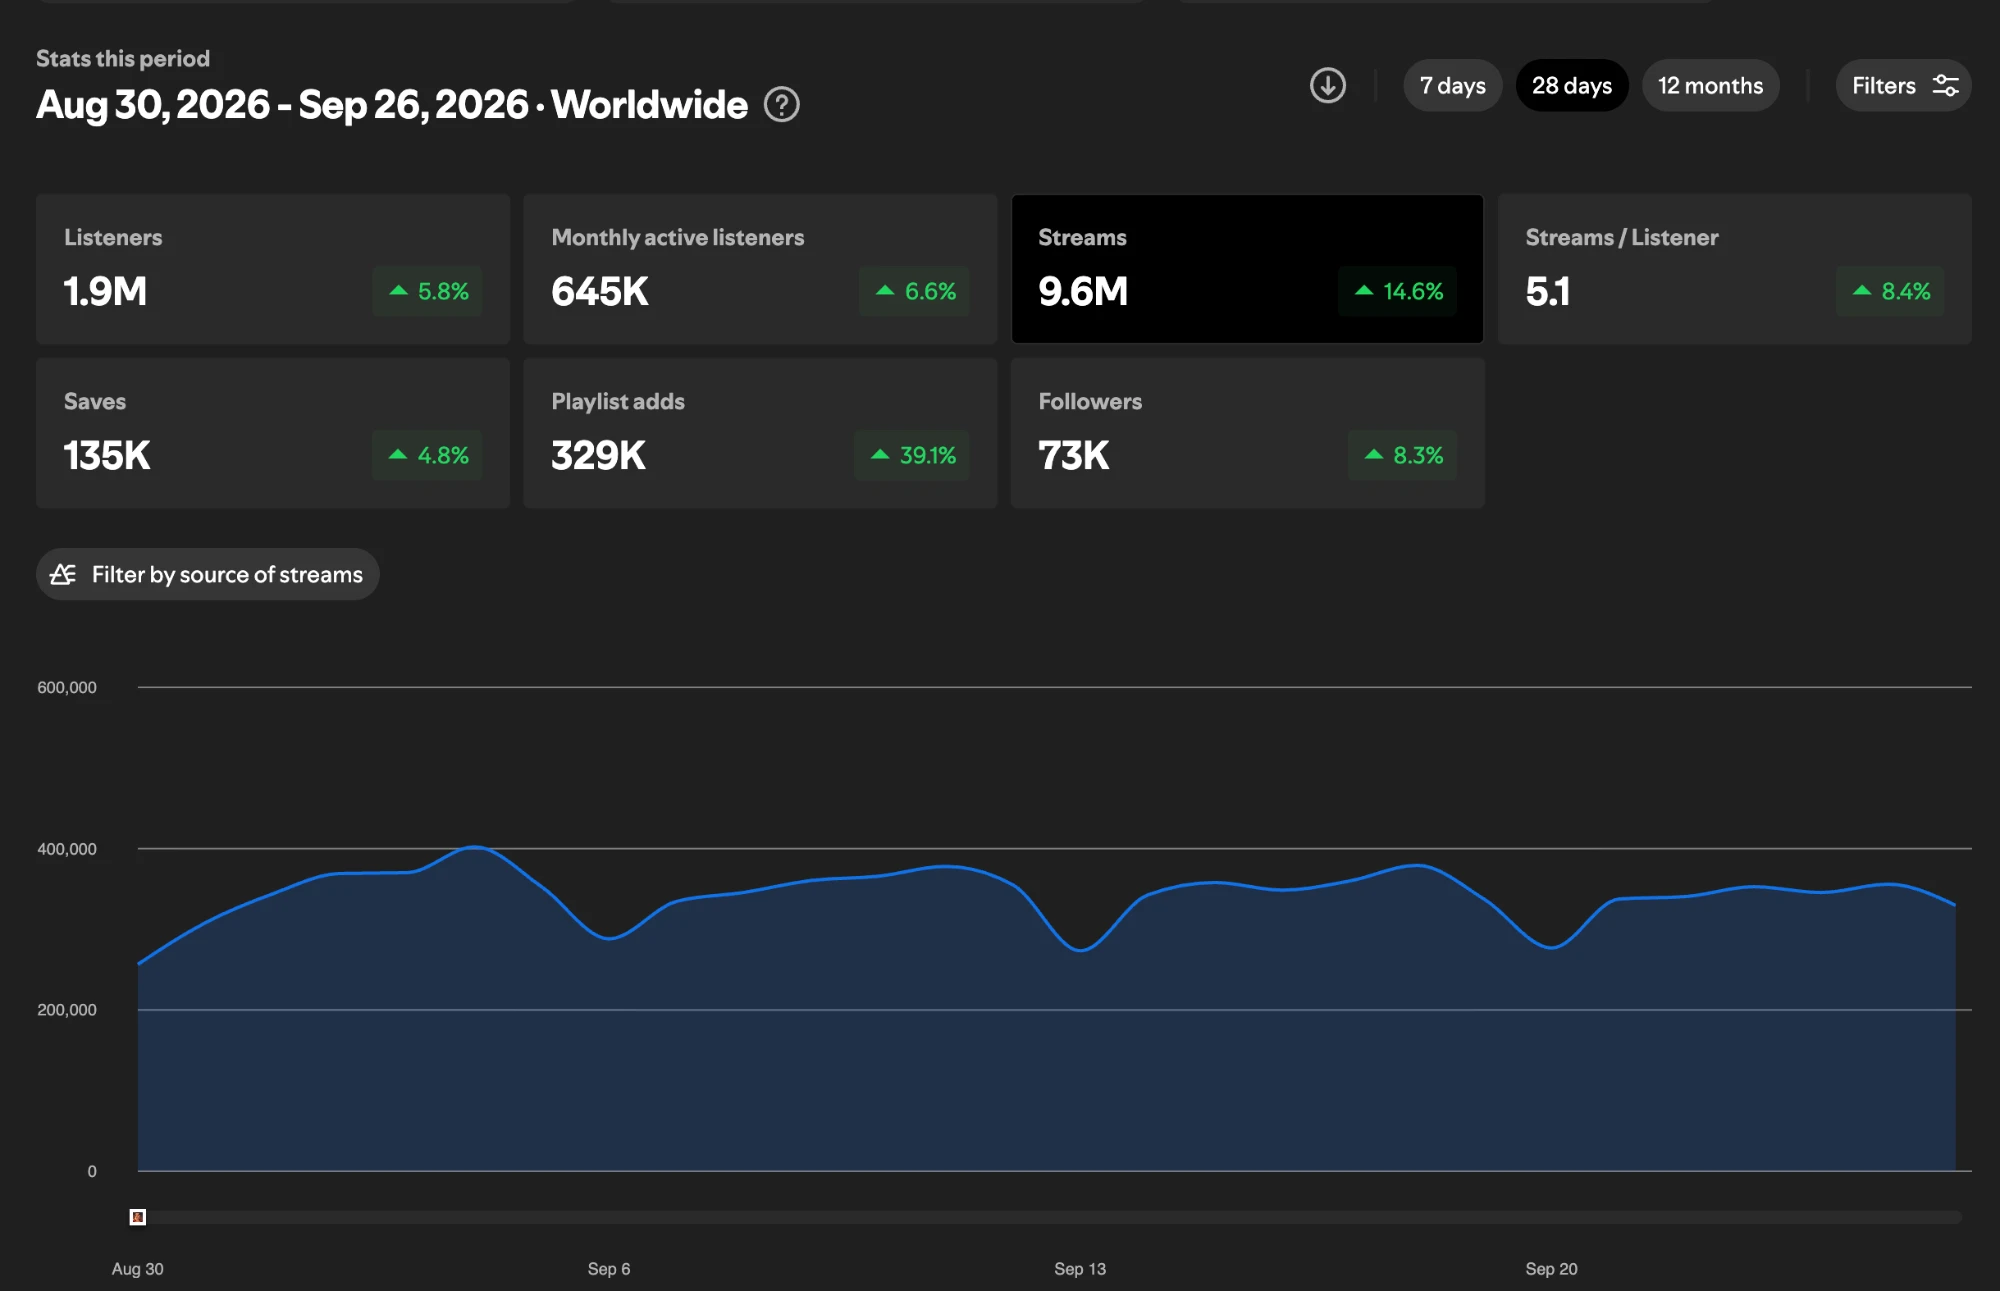Click the 14.6% streams change badge
Viewport: 2000px width, 1291px height.
[1397, 291]
